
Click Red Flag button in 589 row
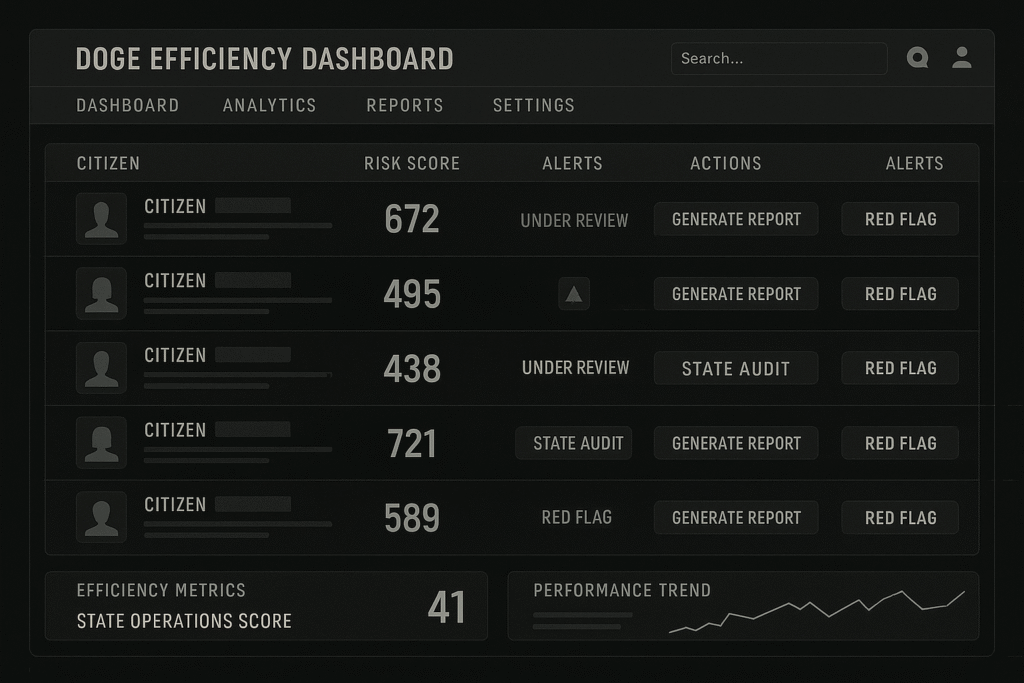pyautogui.click(x=901, y=518)
